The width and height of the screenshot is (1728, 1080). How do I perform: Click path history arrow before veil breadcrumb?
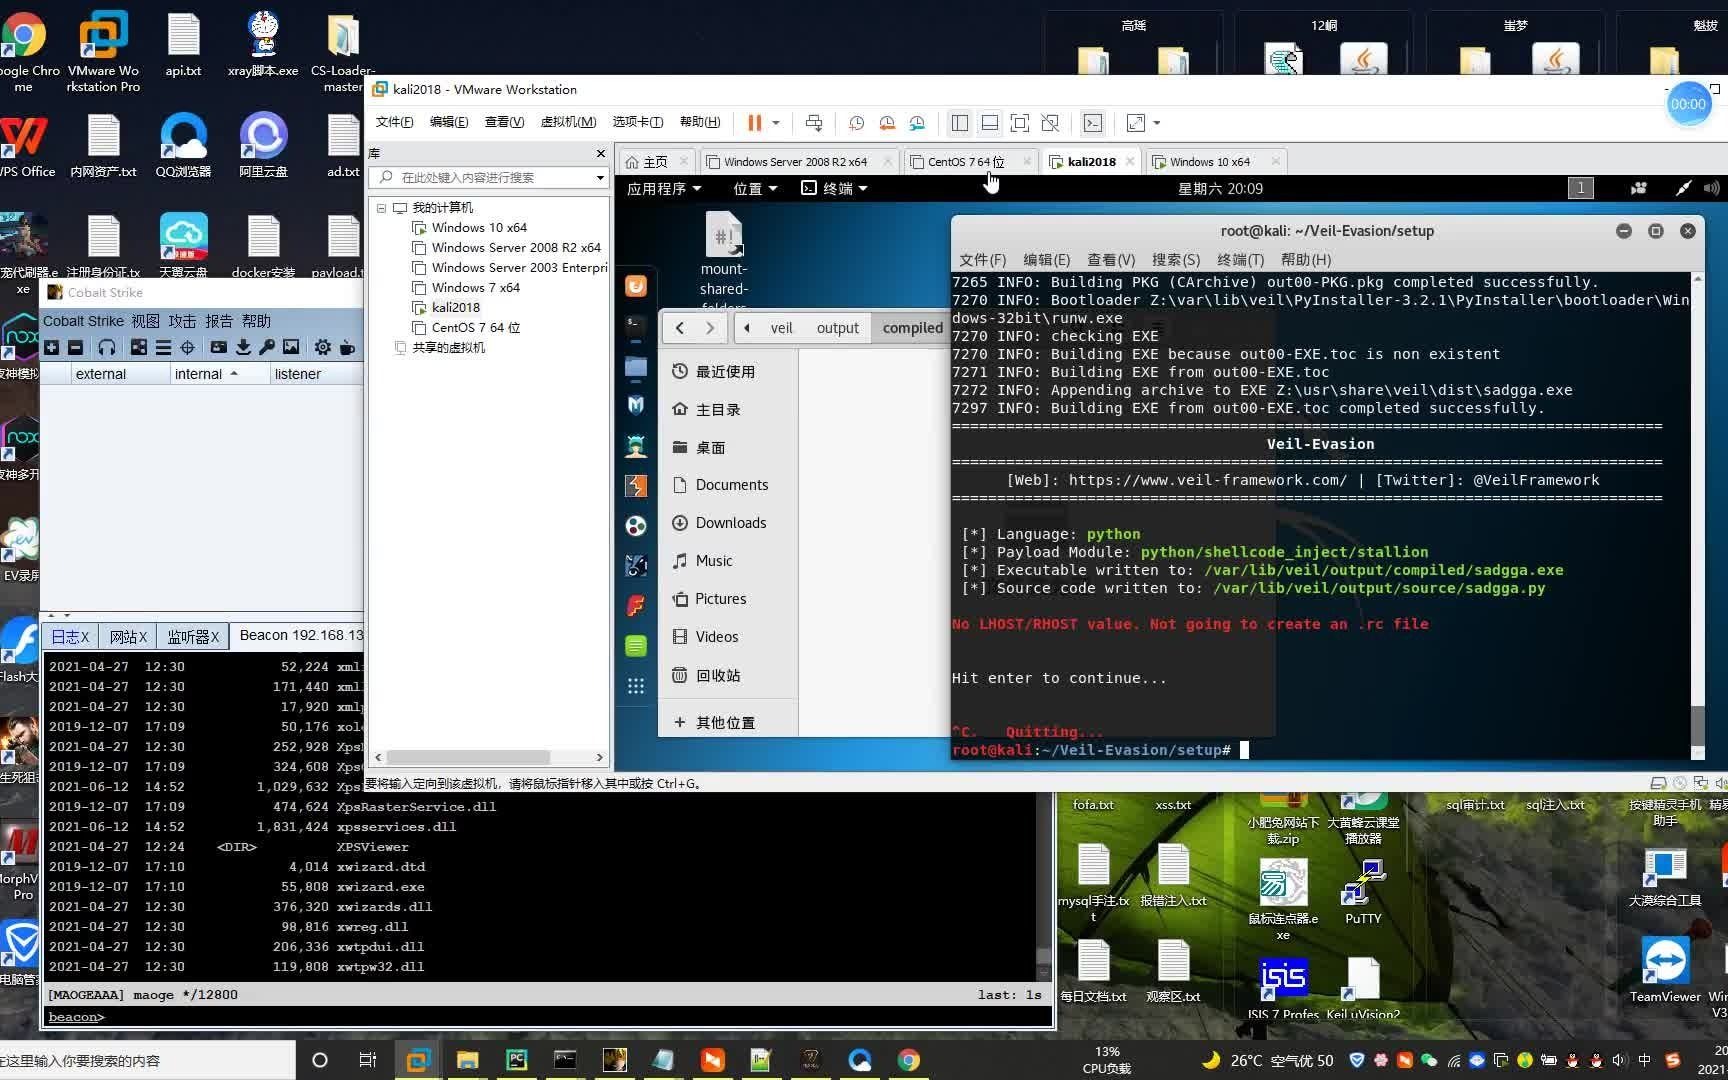click(x=747, y=328)
